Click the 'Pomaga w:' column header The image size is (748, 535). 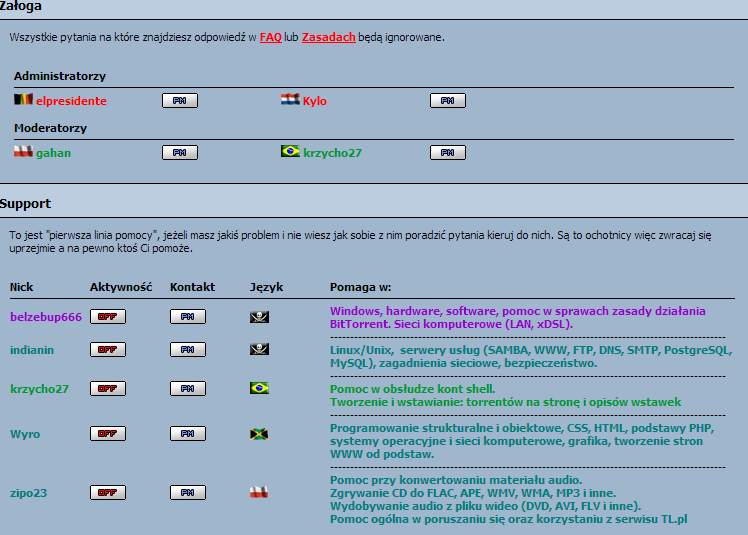361,288
